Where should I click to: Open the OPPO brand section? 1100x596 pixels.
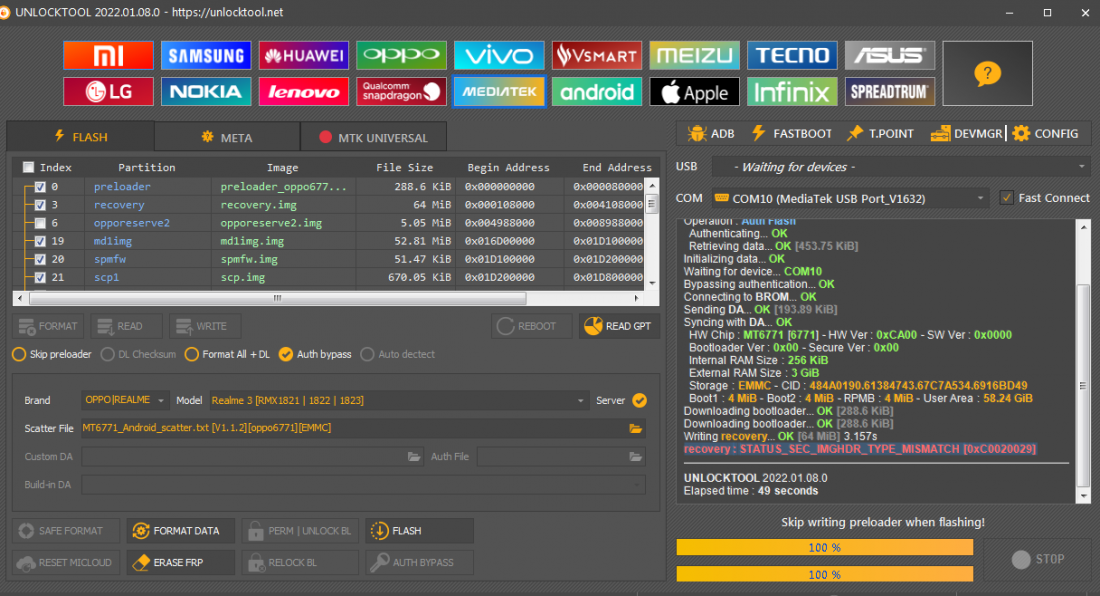click(x=401, y=55)
